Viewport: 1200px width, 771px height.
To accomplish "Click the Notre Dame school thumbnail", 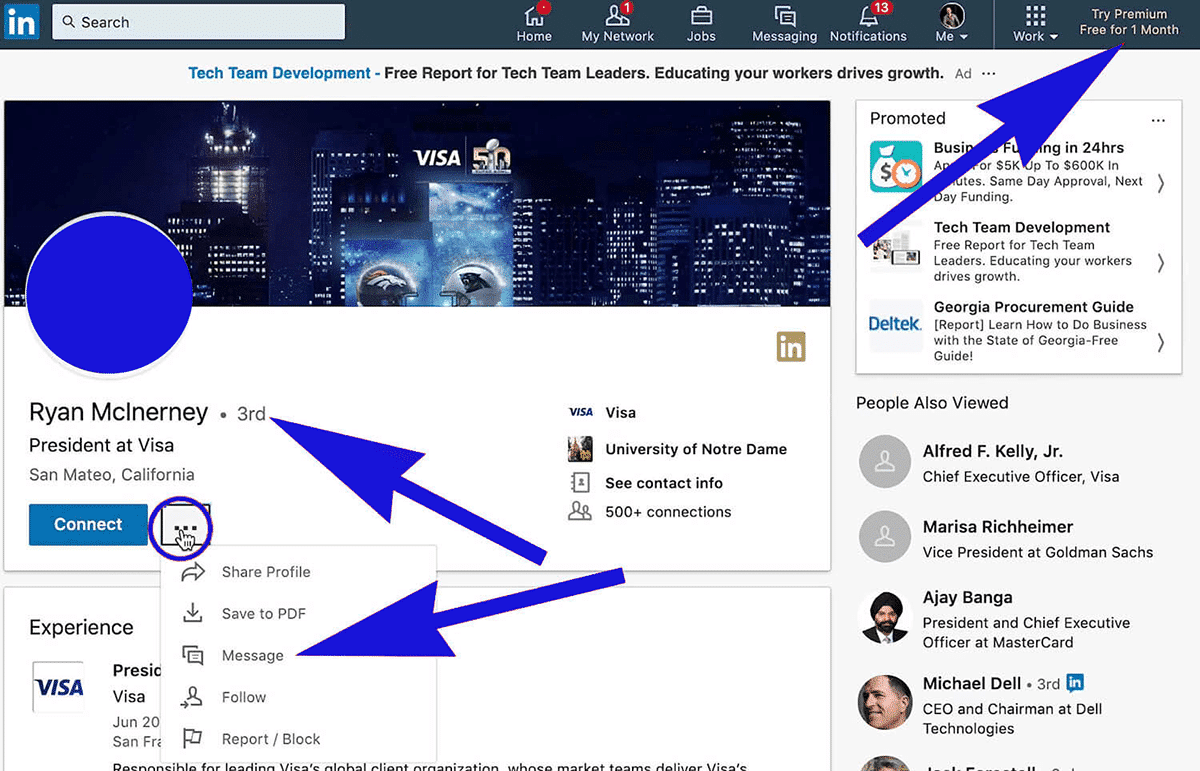I will coord(580,449).
